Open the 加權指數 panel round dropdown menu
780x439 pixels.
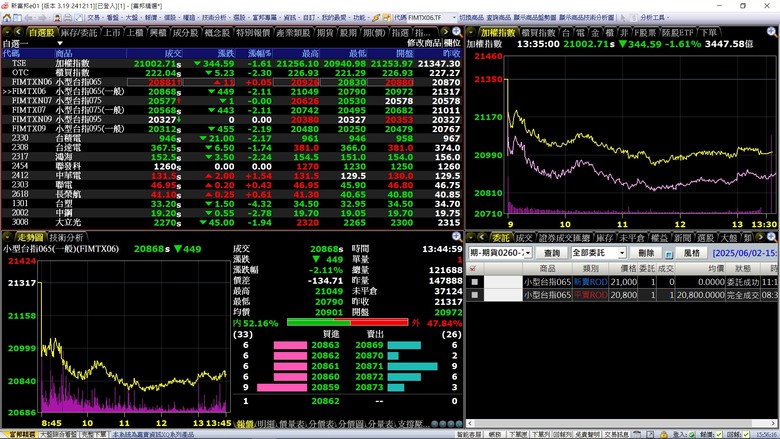pyautogui.click(x=471, y=32)
